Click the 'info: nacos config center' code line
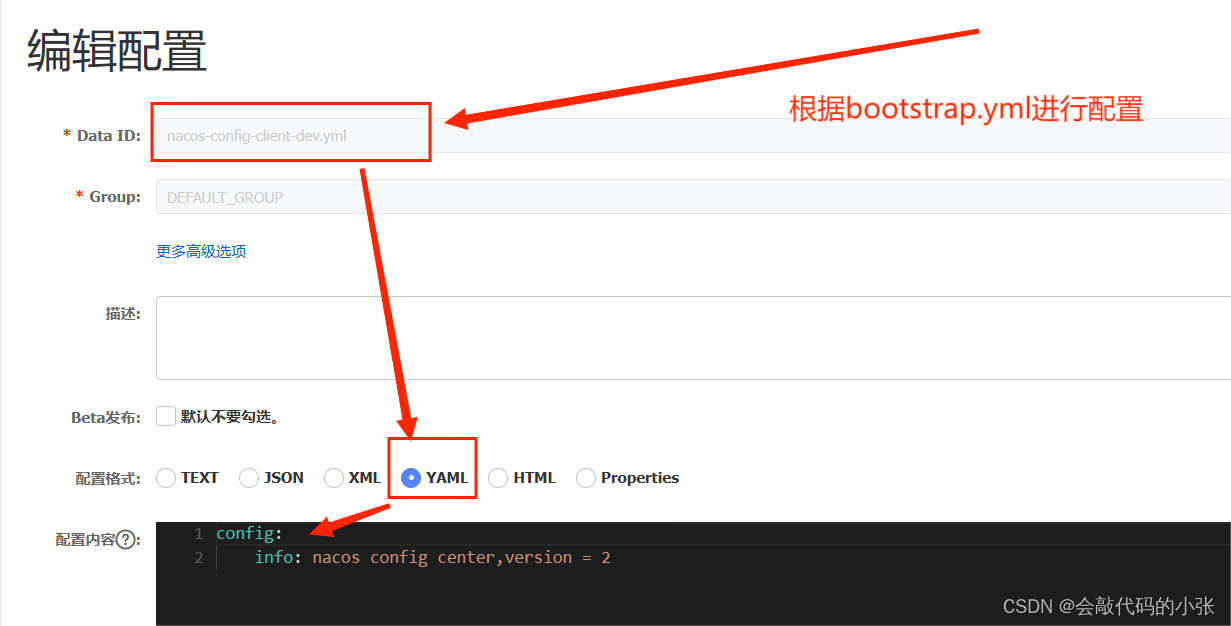 [432, 557]
